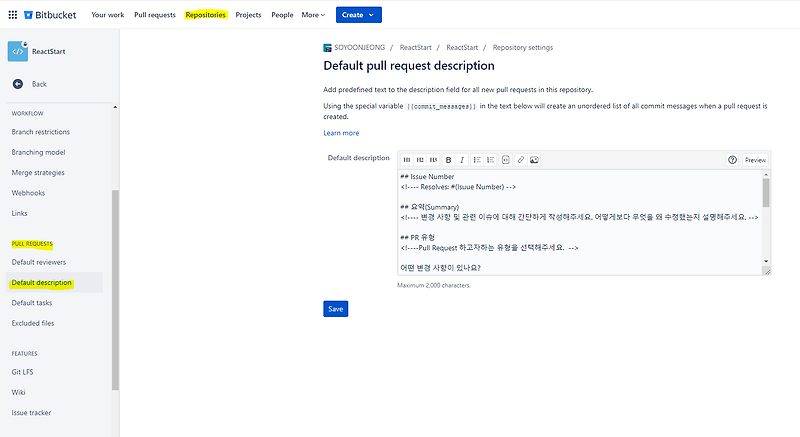Toggle bold formatting in editor toolbar
Image resolution: width=800 pixels, height=437 pixels.
[448, 160]
